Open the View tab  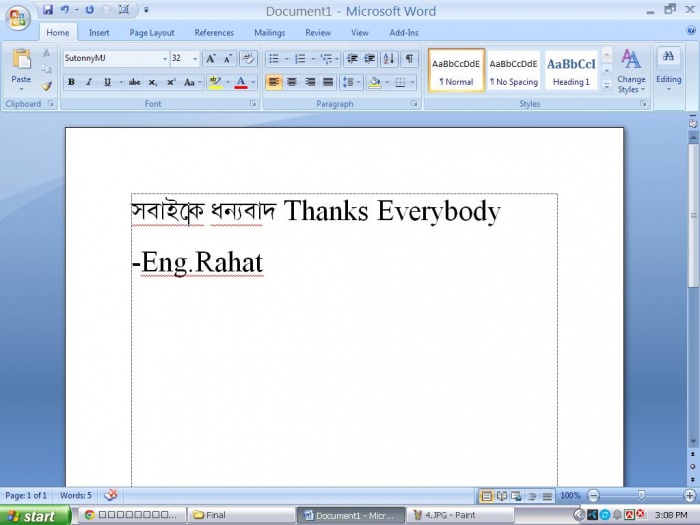pyautogui.click(x=359, y=33)
